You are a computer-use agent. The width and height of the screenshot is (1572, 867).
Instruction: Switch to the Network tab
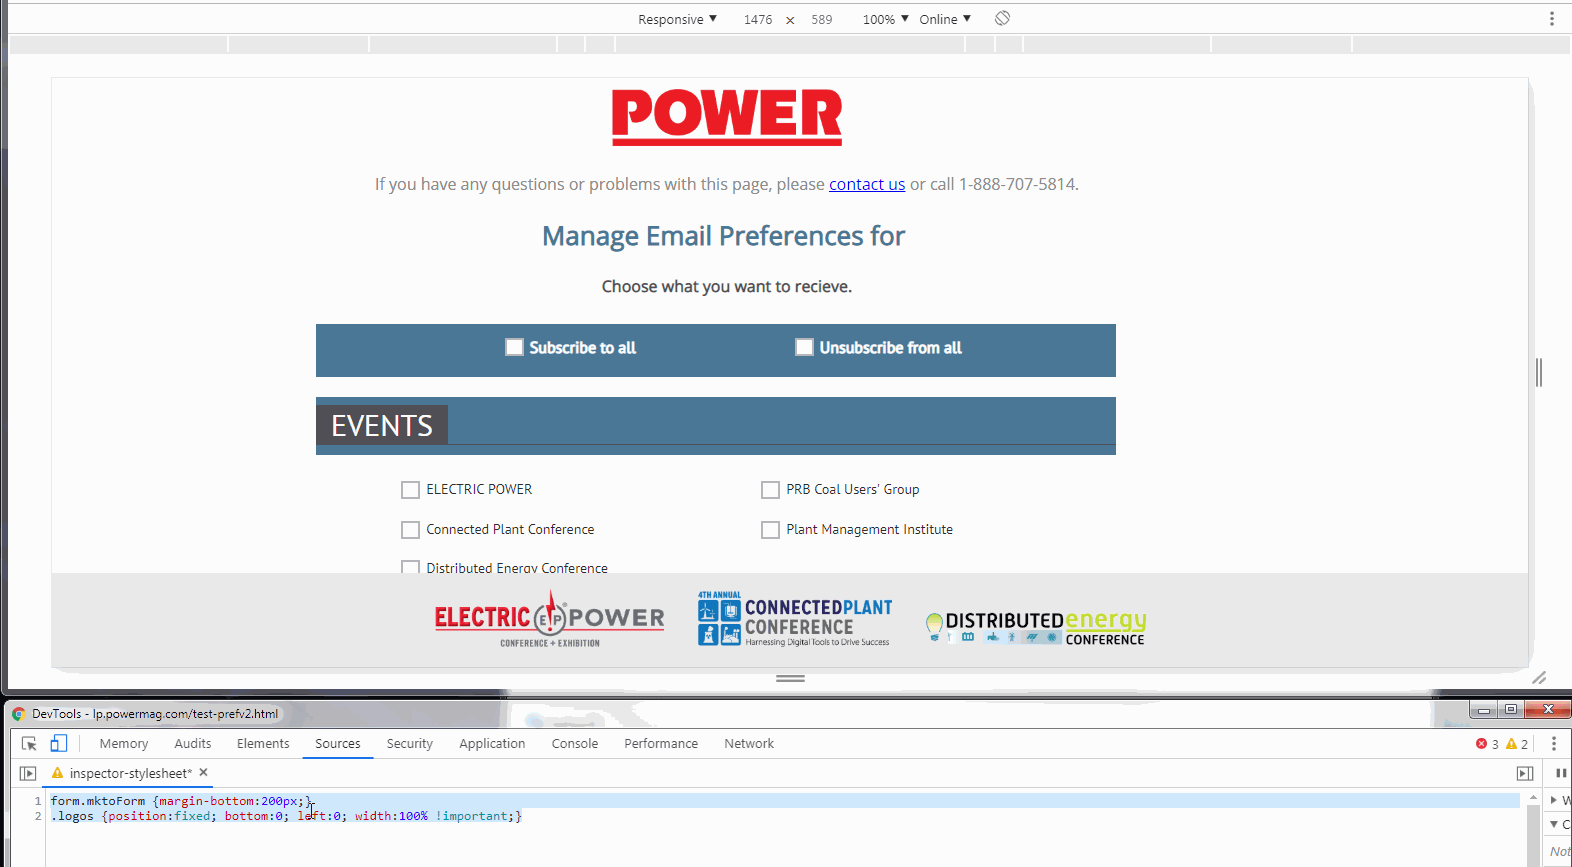749,743
